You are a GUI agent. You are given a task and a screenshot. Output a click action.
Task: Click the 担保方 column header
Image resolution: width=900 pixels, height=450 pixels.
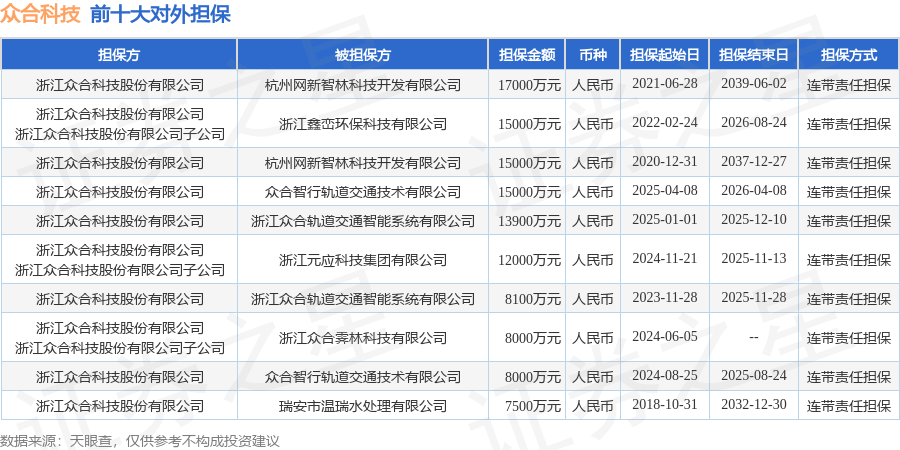[x=119, y=55]
